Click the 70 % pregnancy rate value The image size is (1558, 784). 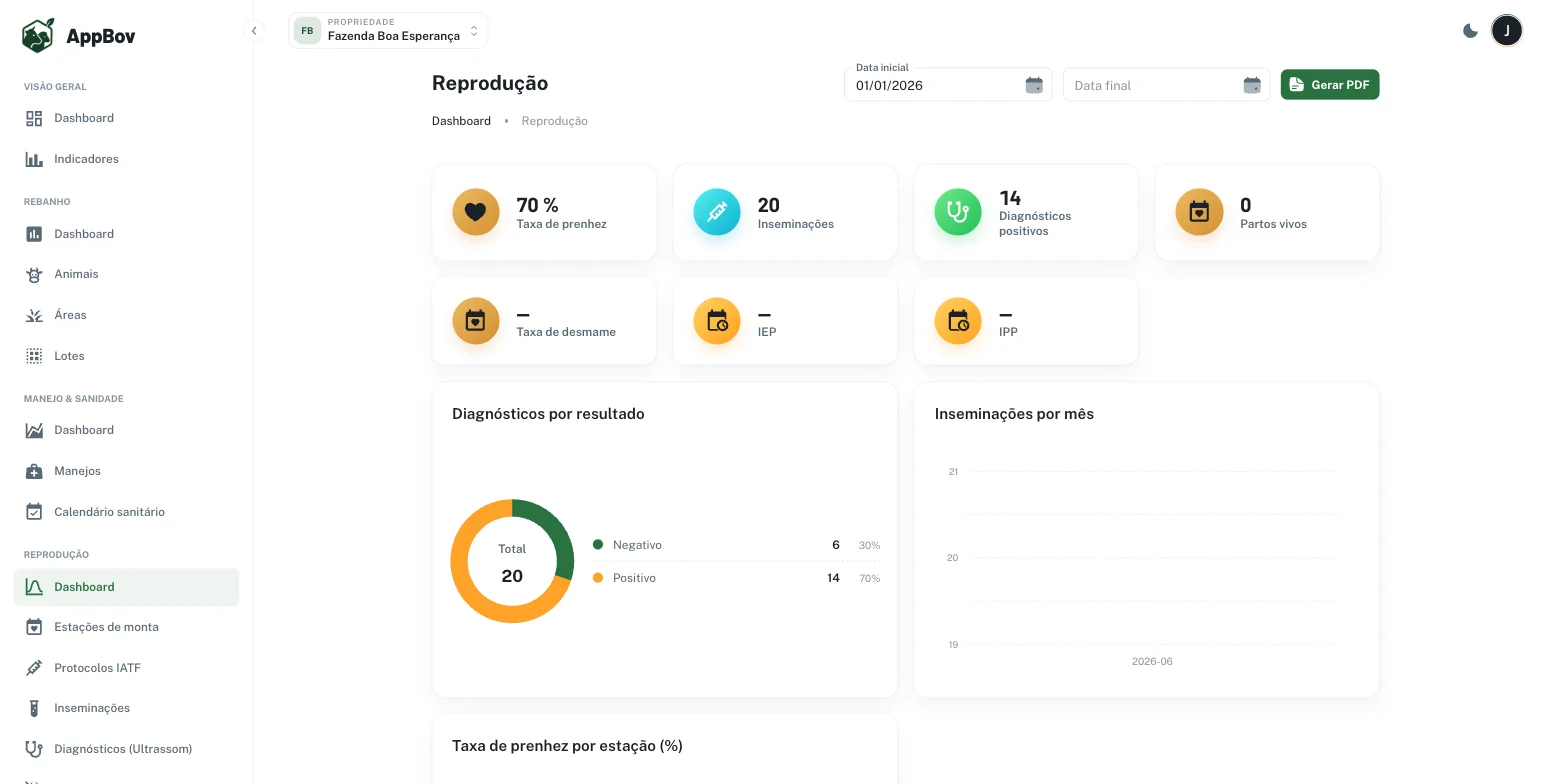(537, 205)
